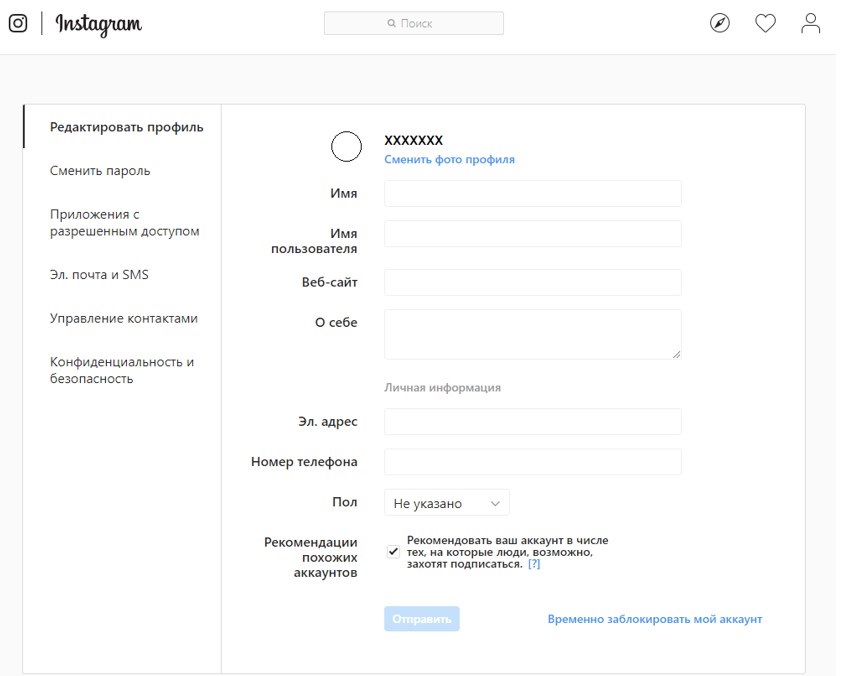
Task: Open the Пол dropdown showing Не указано
Action: pyautogui.click(x=447, y=503)
